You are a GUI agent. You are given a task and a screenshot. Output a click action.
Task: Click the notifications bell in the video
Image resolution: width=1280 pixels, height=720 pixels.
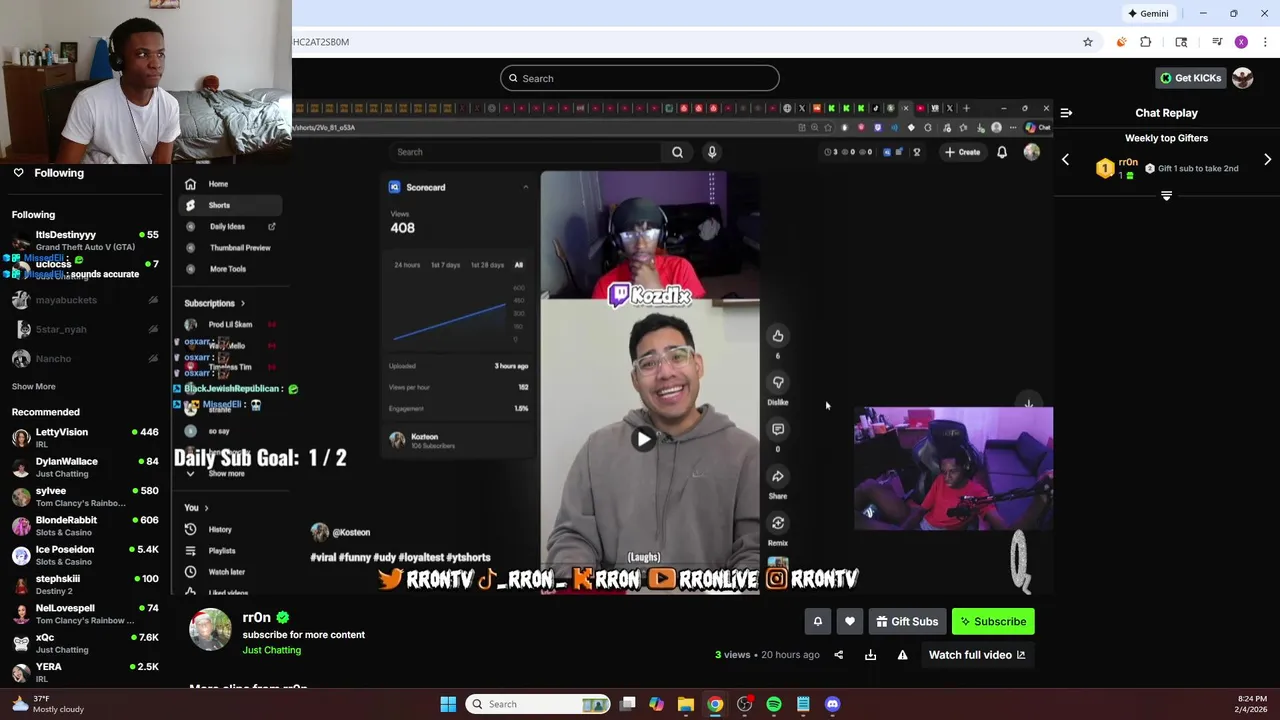pos(1002,152)
